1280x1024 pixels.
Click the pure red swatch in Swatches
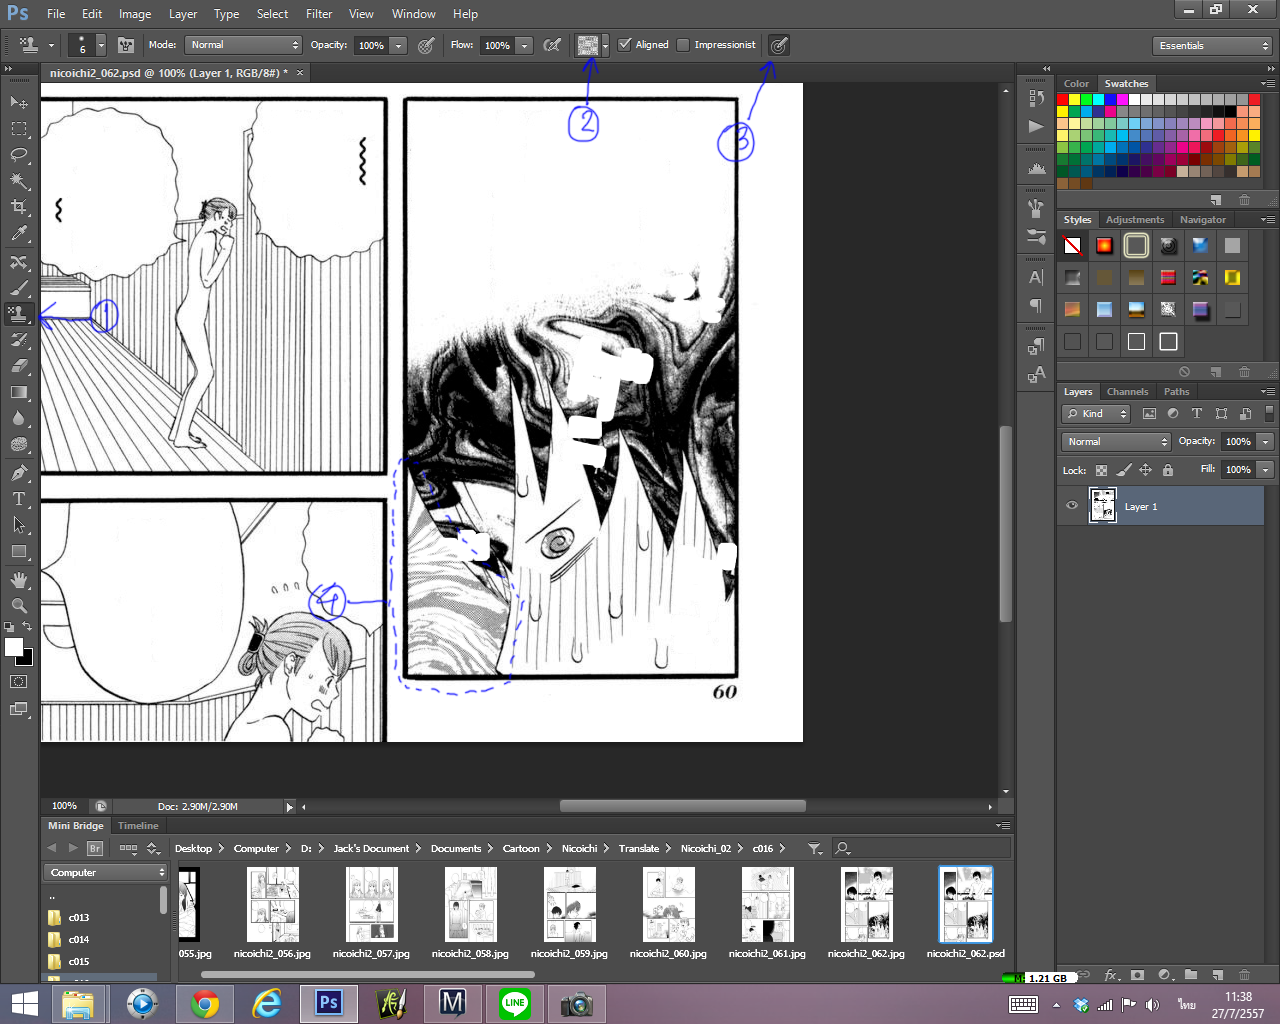click(1063, 99)
